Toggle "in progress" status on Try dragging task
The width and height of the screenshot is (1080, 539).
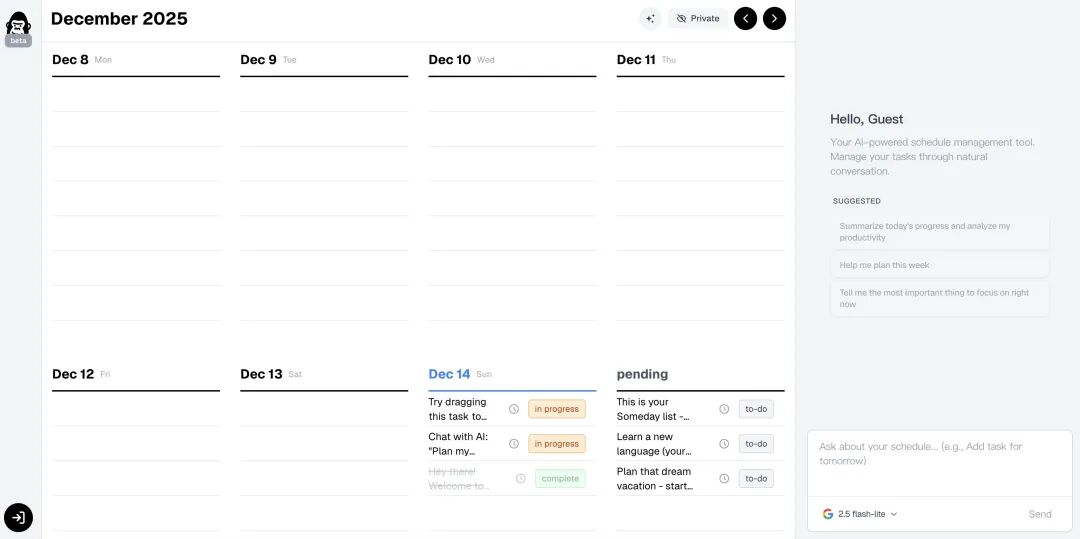(x=557, y=409)
